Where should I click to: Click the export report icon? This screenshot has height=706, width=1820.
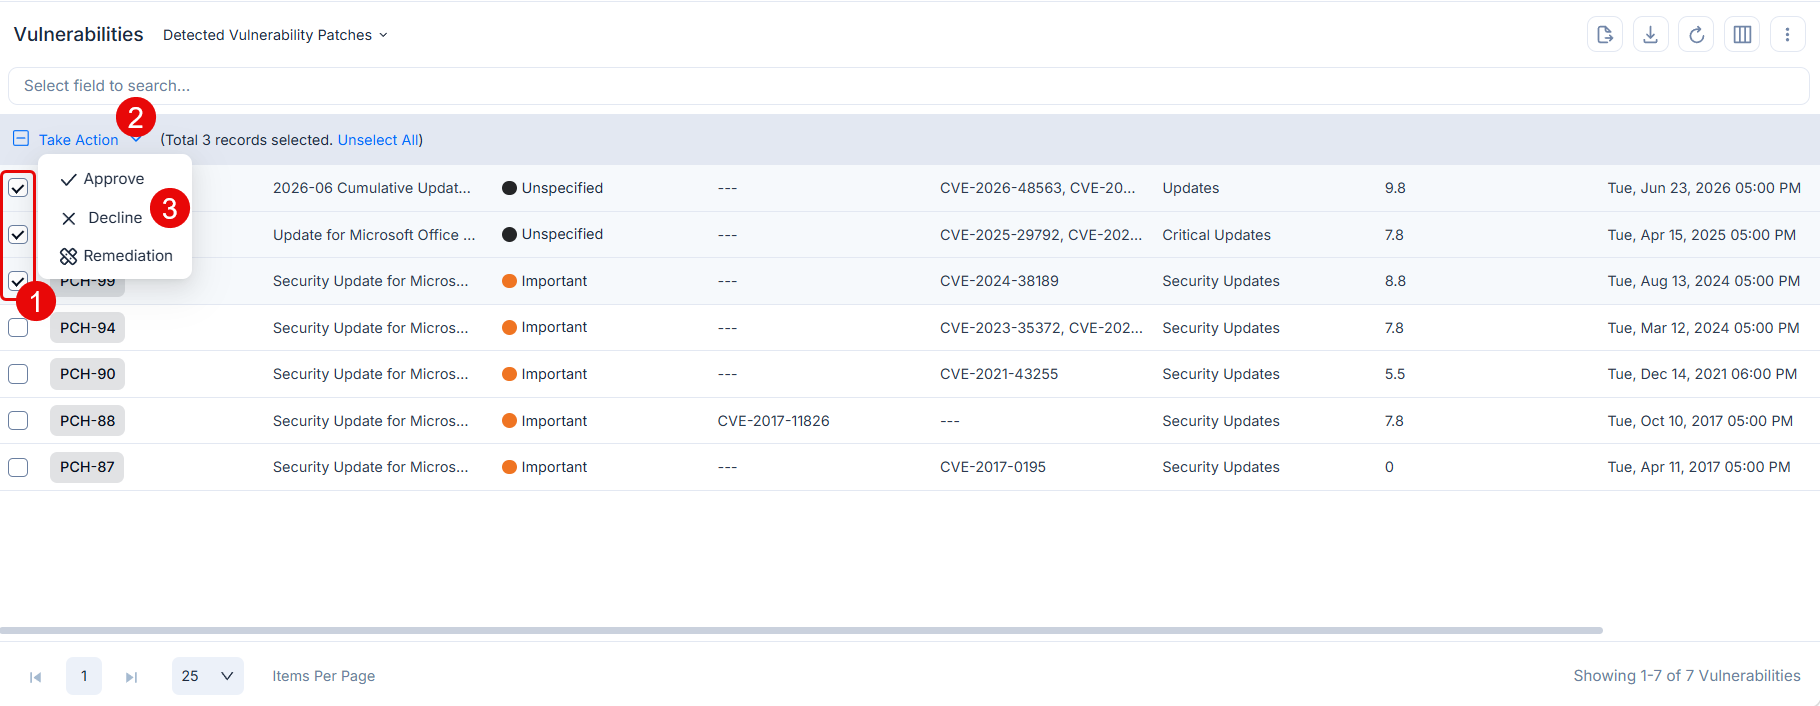(x=1605, y=34)
